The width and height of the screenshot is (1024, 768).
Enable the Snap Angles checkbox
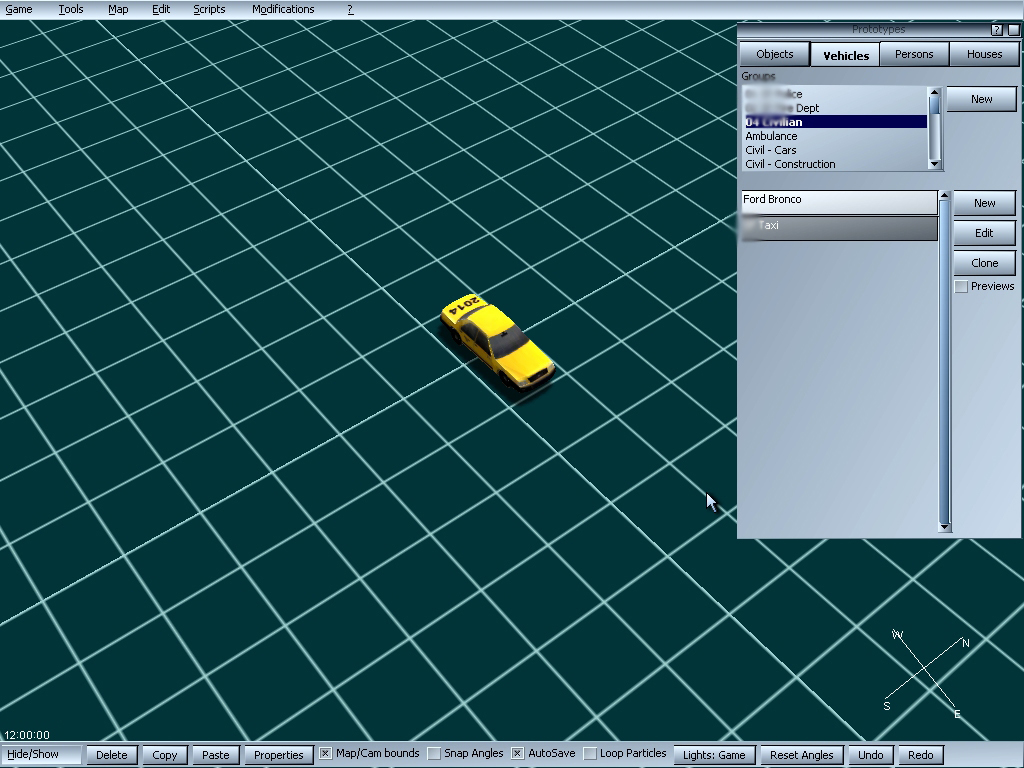pyautogui.click(x=434, y=754)
